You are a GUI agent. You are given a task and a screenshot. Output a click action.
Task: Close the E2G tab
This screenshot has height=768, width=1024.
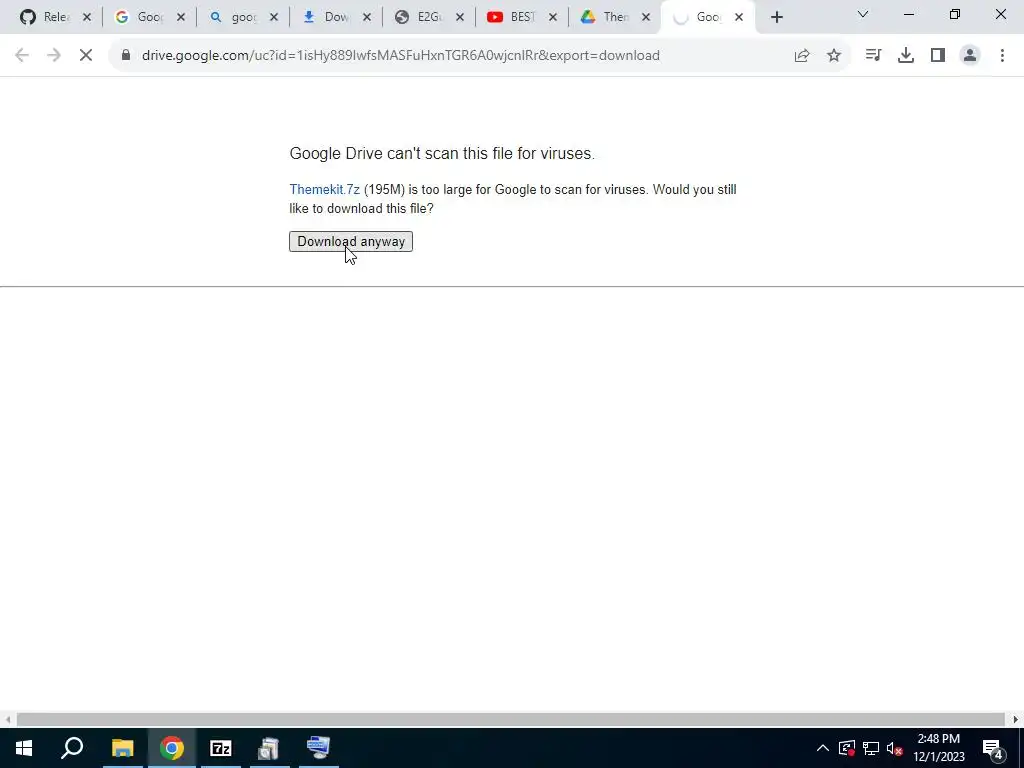[x=460, y=17]
